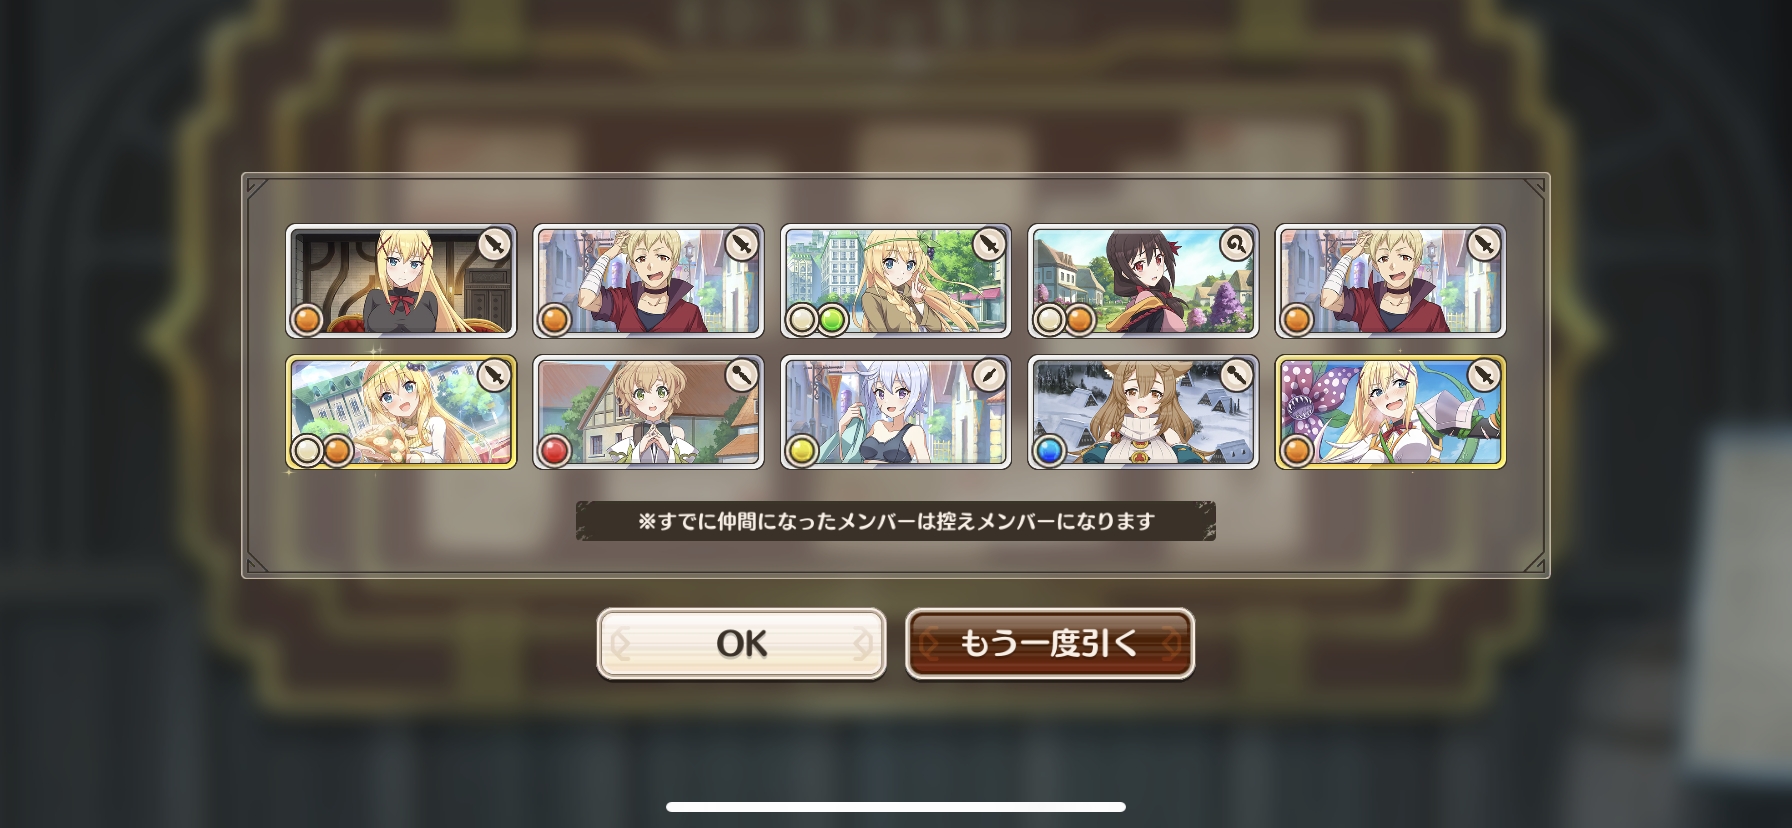Click the orange orb on plant monster card
The width and height of the screenshot is (1792, 828).
(1296, 451)
